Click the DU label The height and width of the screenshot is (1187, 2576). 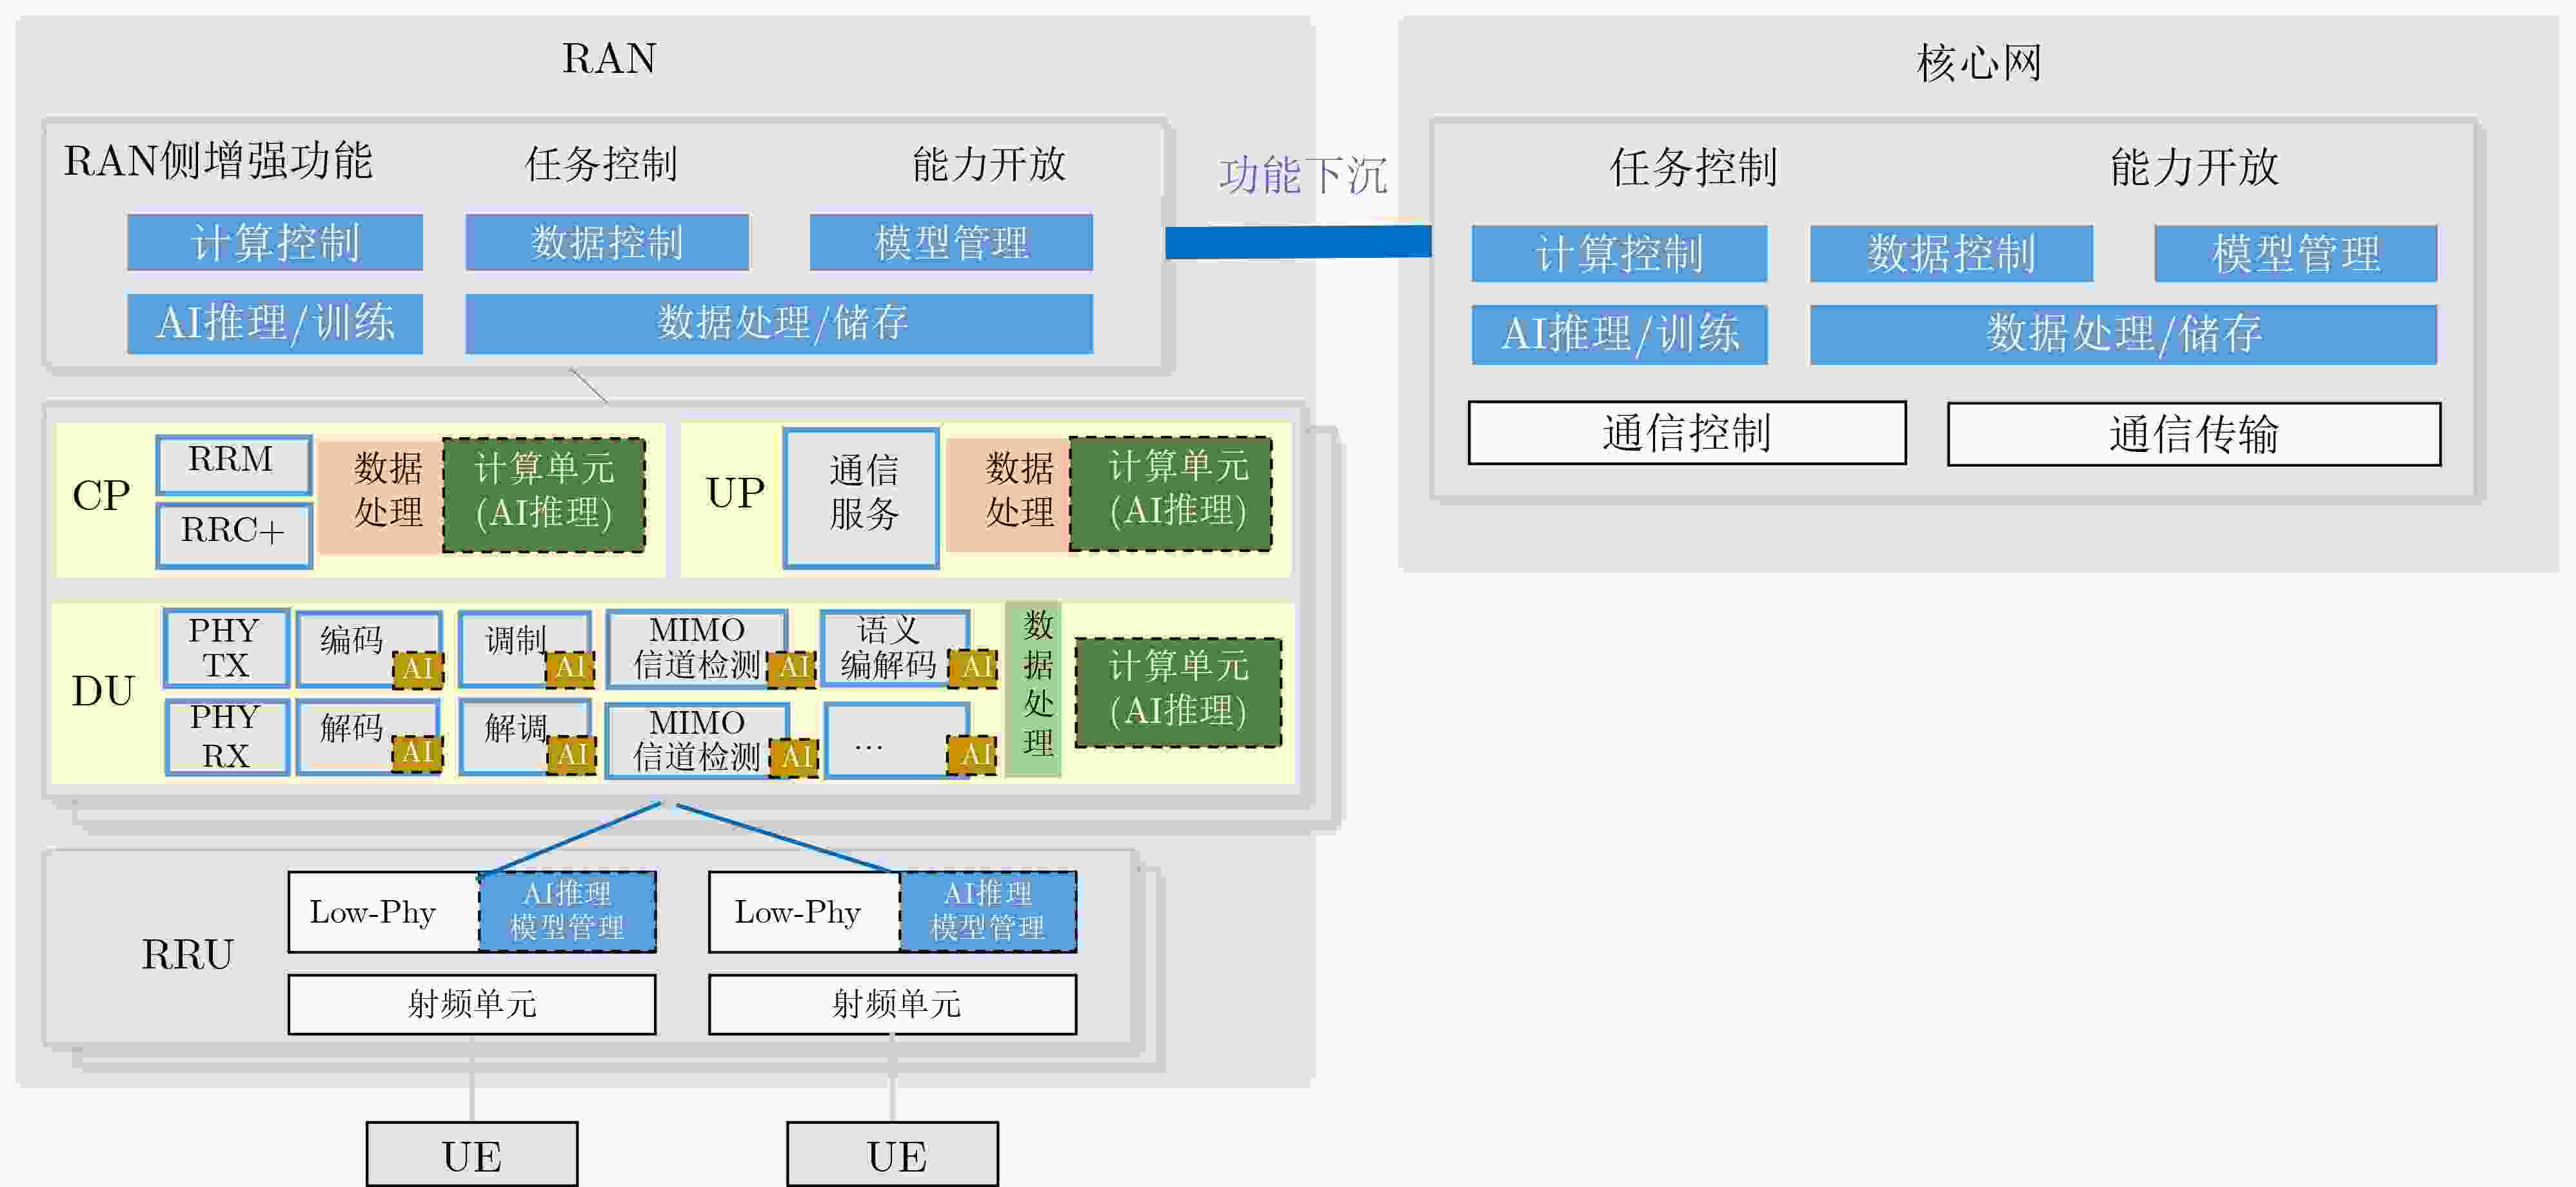click(102, 692)
